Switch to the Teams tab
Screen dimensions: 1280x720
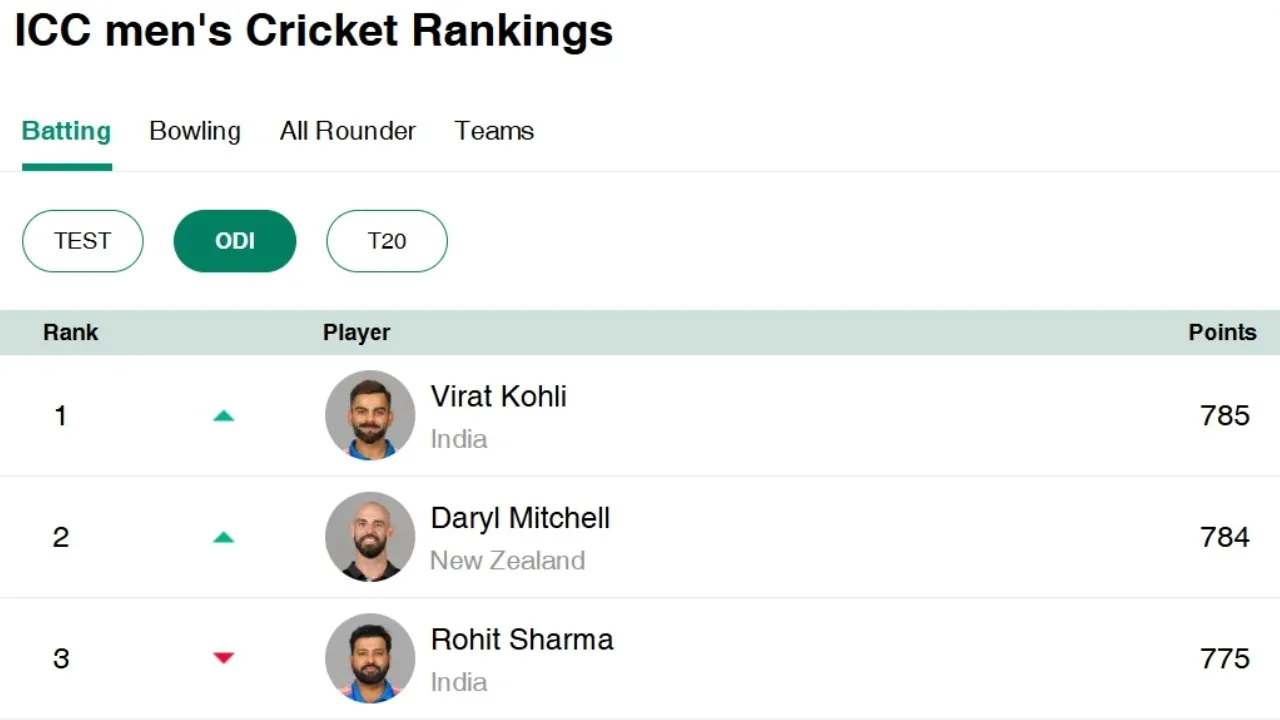click(x=494, y=131)
